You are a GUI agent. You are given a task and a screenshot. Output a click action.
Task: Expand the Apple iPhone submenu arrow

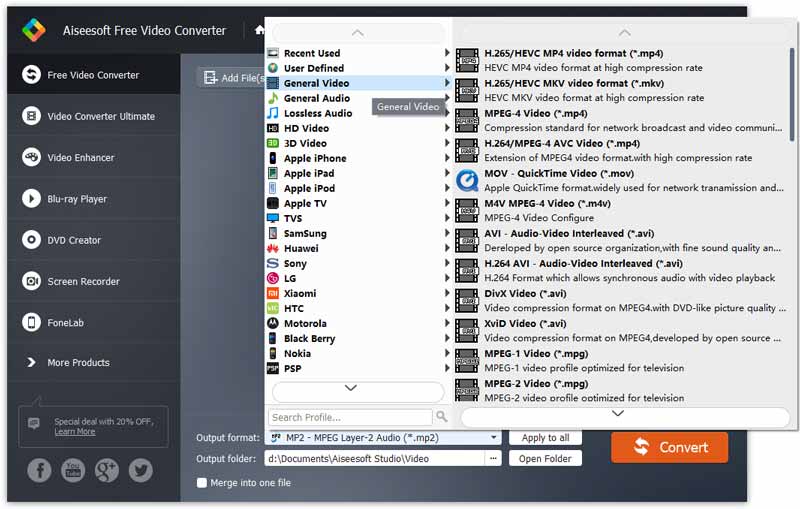coord(447,158)
